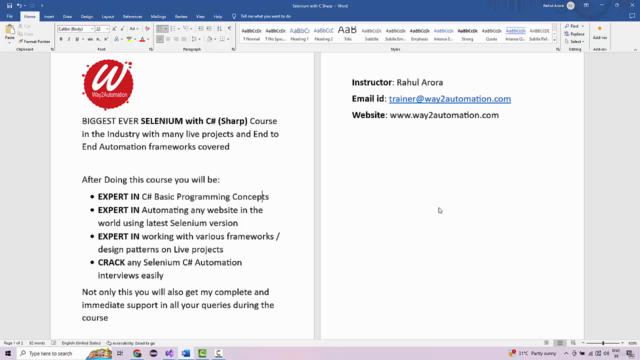
Task: Toggle show paragraph marks
Action: tap(229, 29)
